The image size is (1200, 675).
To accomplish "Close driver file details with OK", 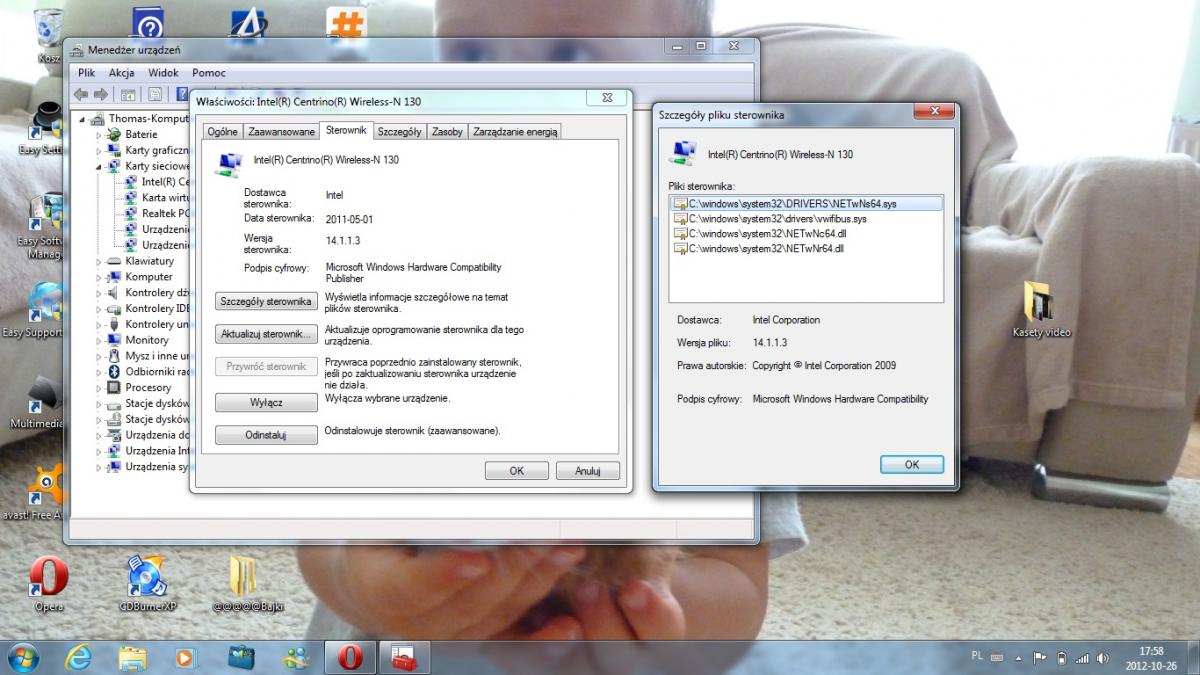I will point(912,465).
